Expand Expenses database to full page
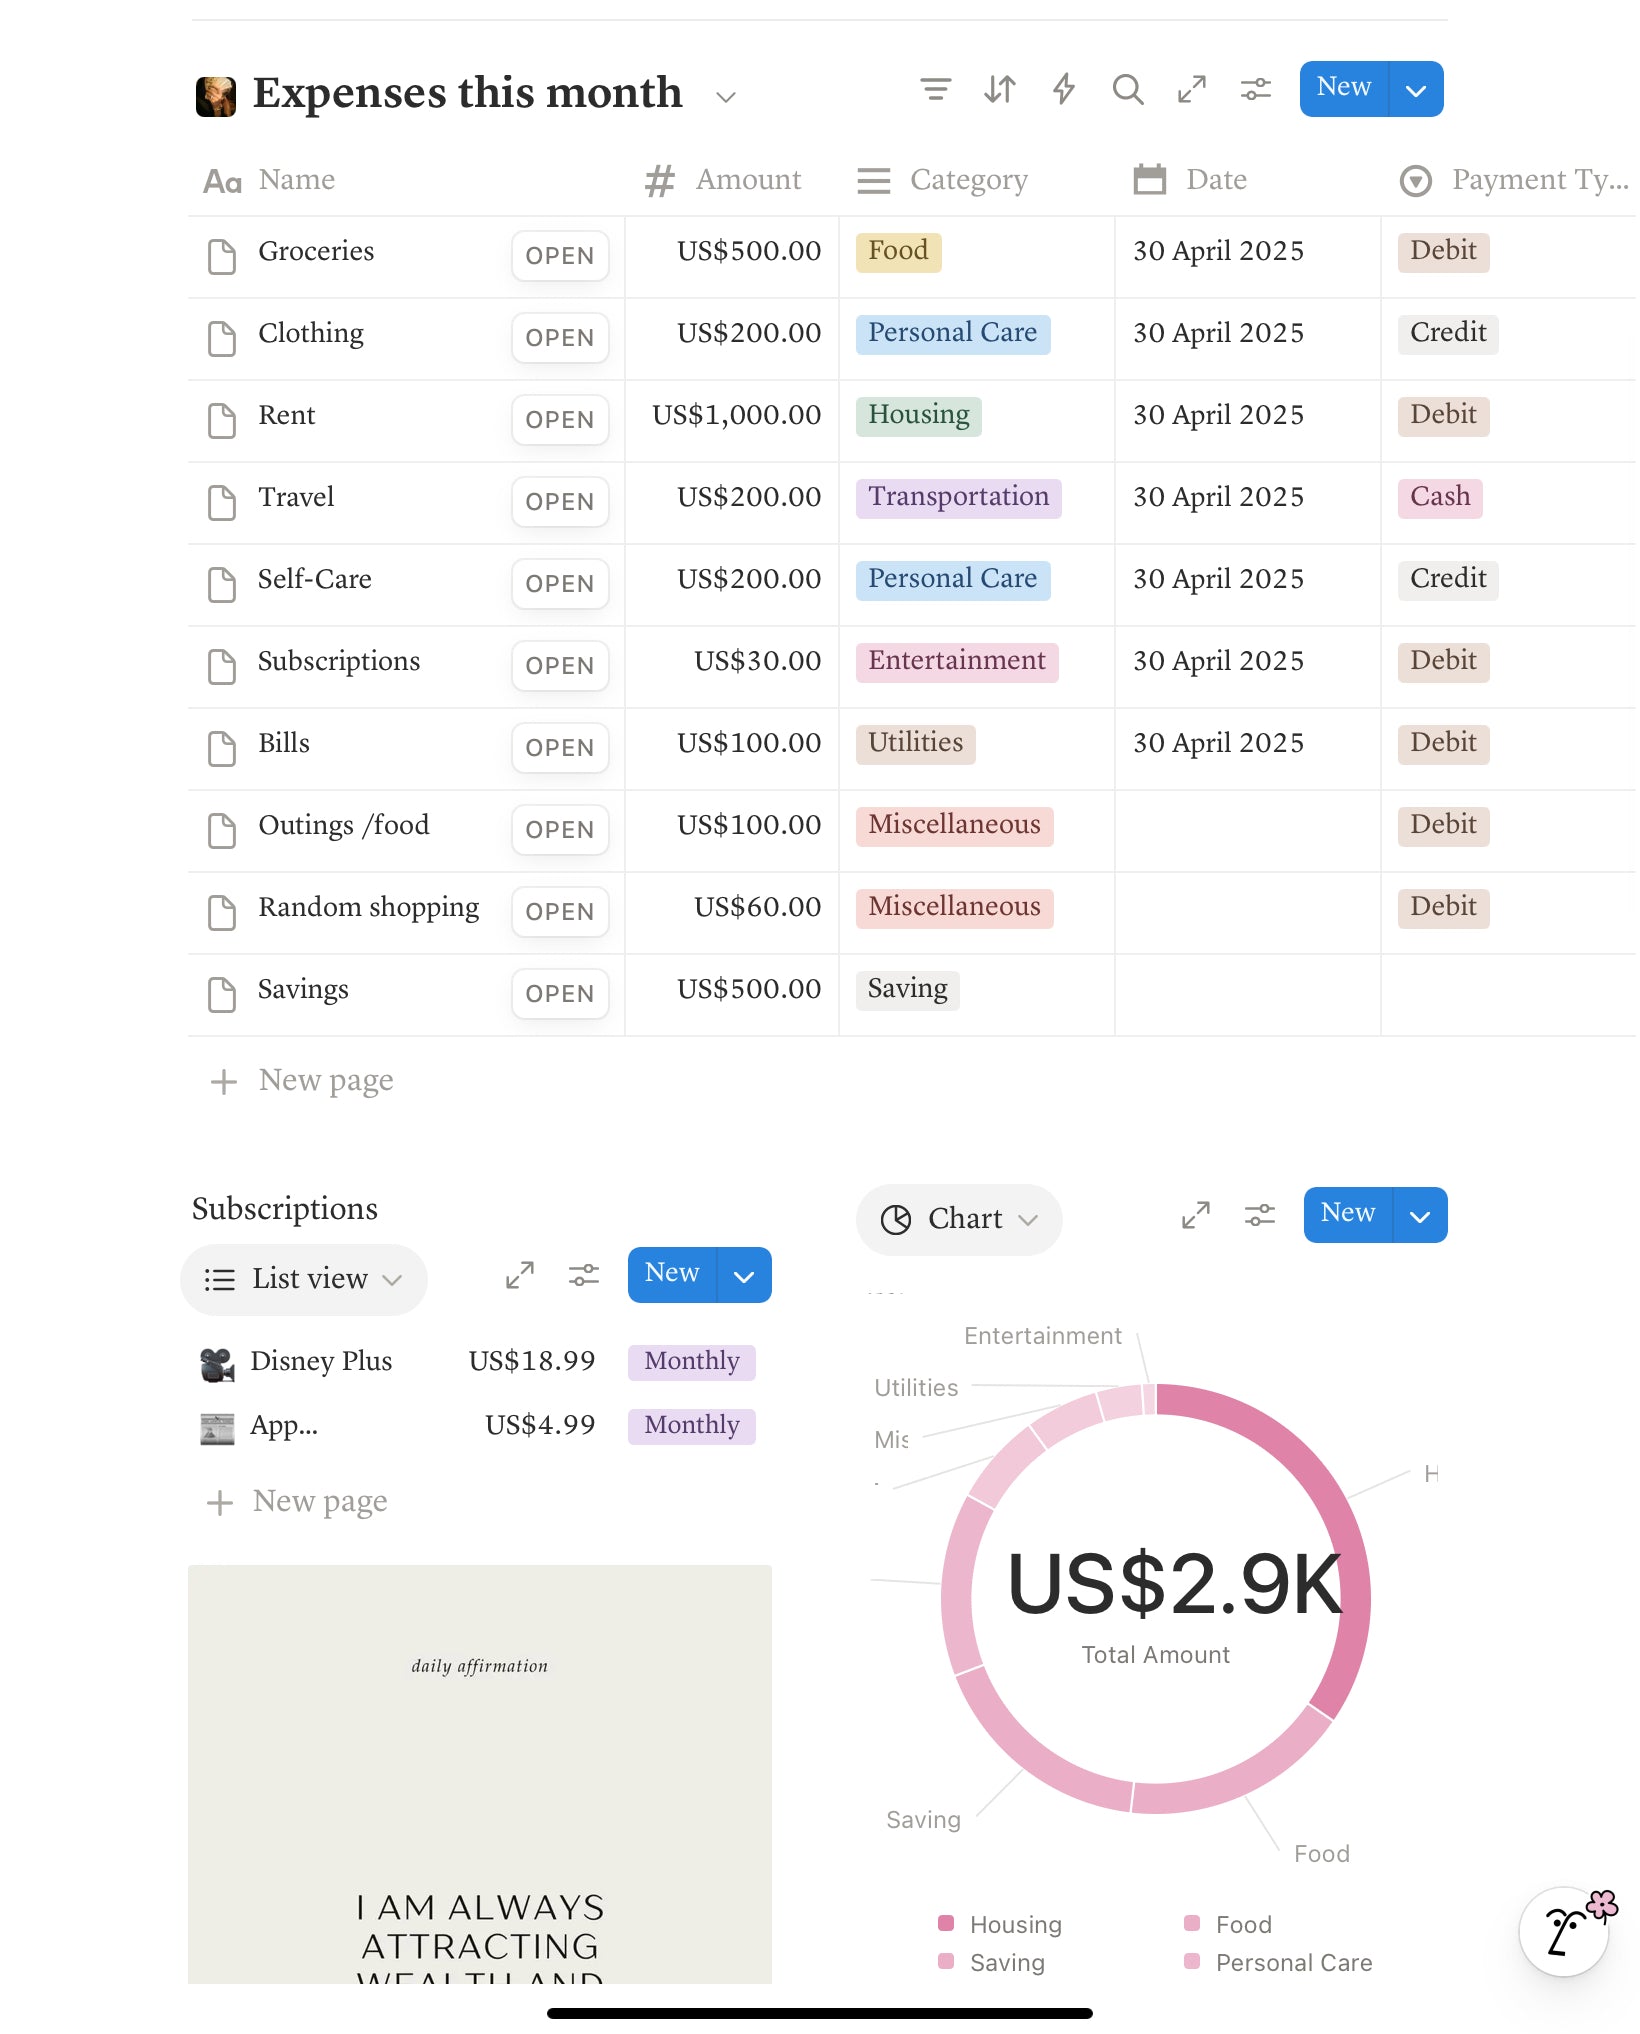Viewport: 1640px width, 2034px height. point(1191,90)
